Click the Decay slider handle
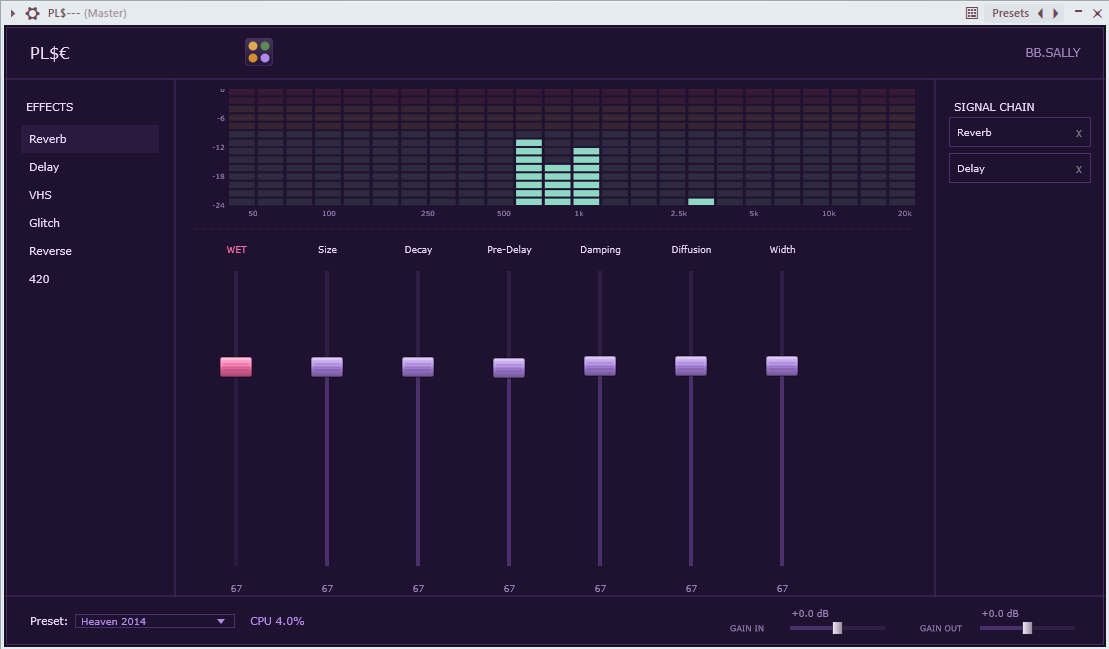 pos(418,367)
